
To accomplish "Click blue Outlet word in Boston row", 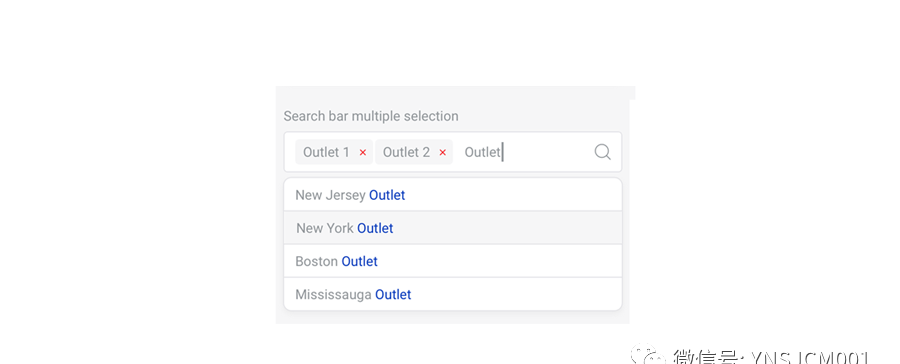I will (359, 261).
